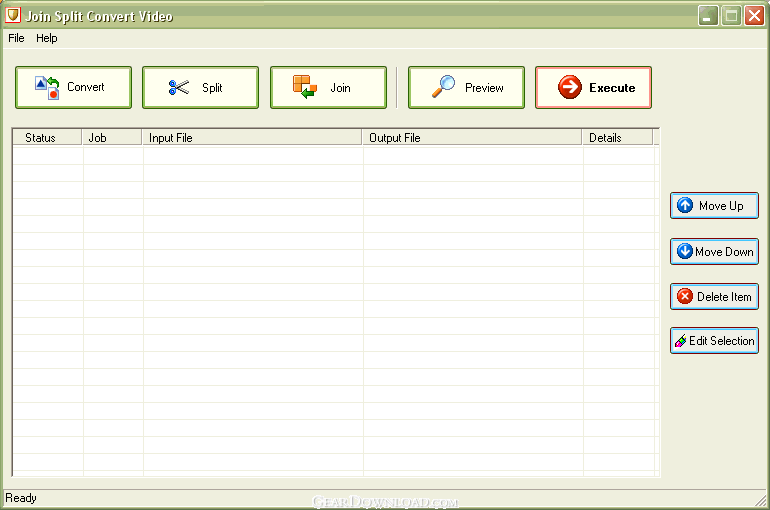
Task: Click the Ready status bar text
Action: pos(21,498)
